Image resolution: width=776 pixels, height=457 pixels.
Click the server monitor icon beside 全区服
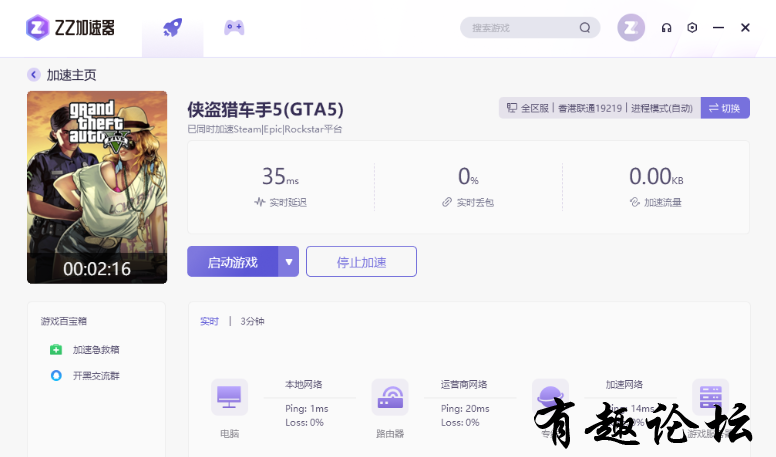point(512,108)
